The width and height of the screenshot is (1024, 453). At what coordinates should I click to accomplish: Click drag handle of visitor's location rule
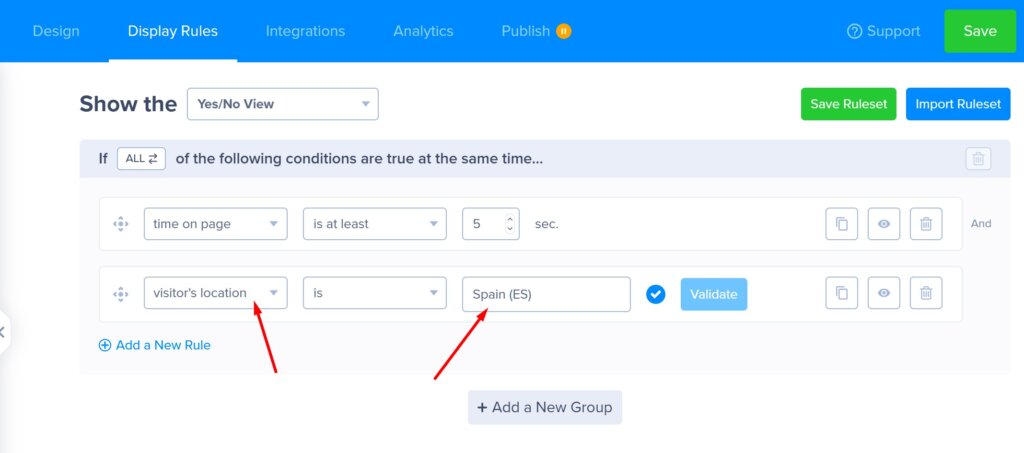pyautogui.click(x=121, y=294)
